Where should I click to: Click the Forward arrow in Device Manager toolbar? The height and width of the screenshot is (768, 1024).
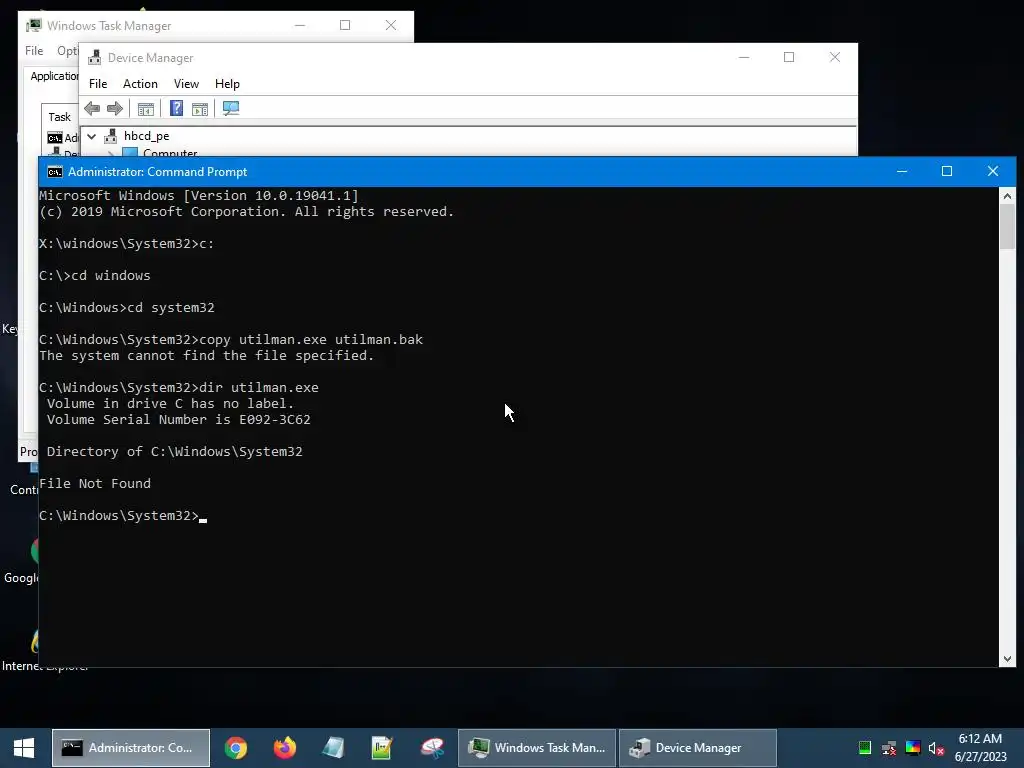[x=115, y=108]
